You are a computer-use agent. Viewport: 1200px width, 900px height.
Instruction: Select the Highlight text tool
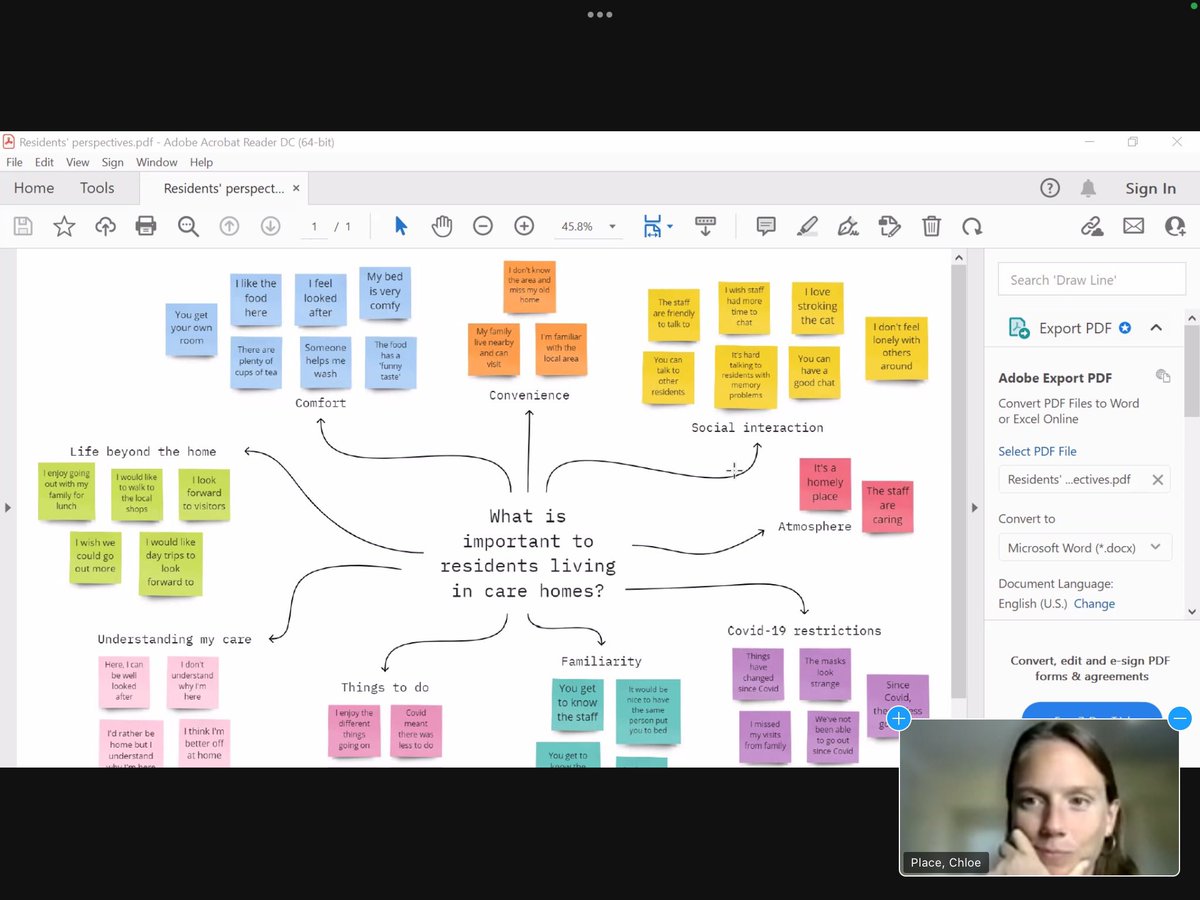click(x=807, y=227)
